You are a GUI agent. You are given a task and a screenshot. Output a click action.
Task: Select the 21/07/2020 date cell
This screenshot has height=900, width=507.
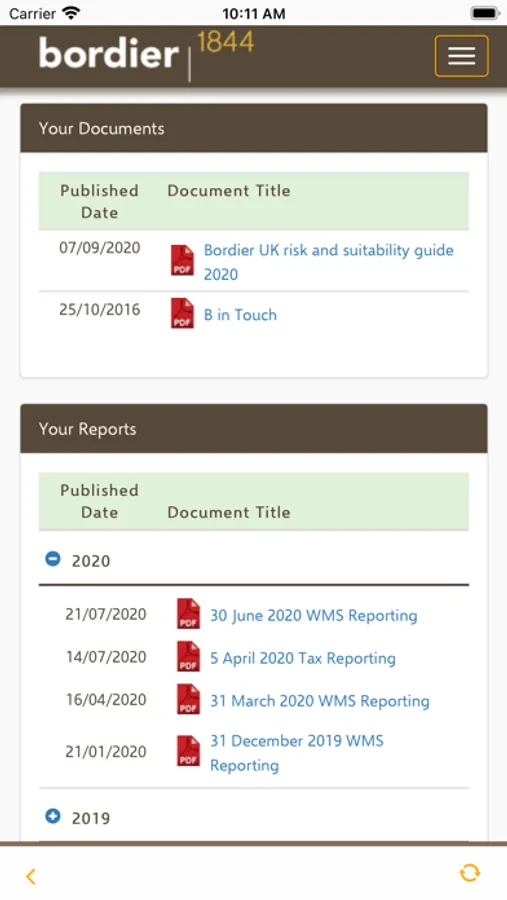(x=106, y=614)
